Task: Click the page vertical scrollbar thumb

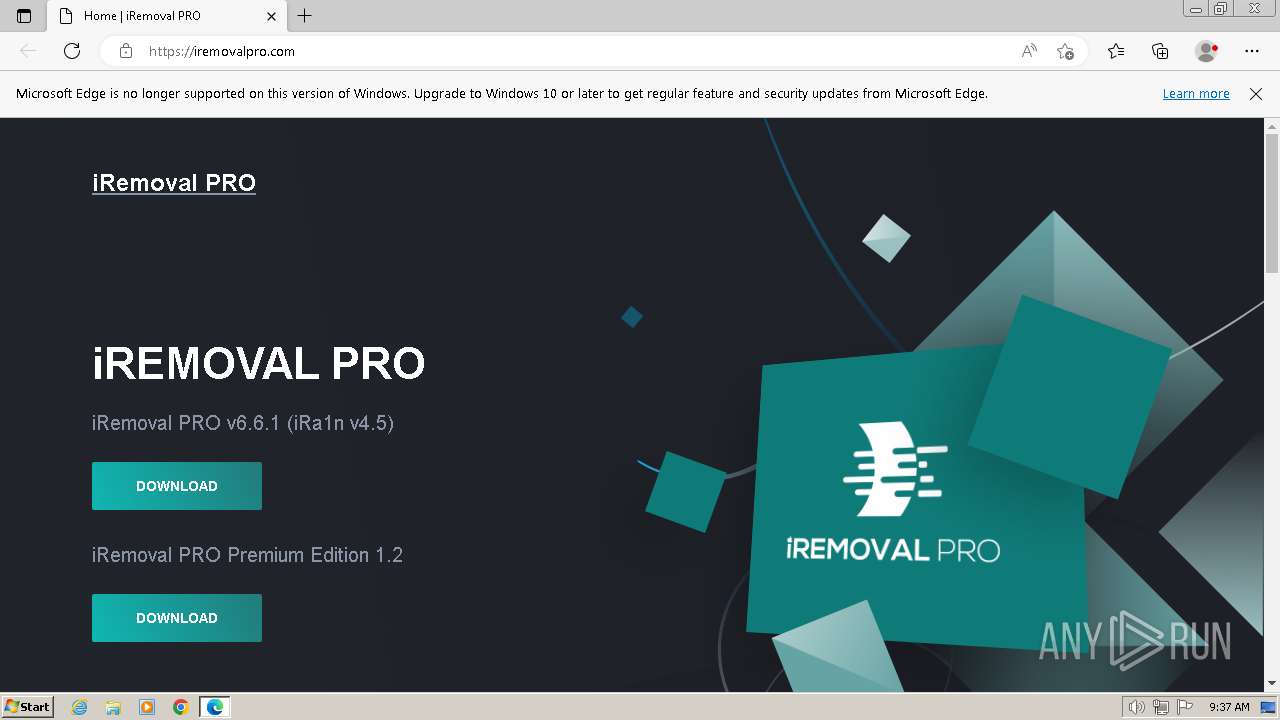Action: point(1272,203)
